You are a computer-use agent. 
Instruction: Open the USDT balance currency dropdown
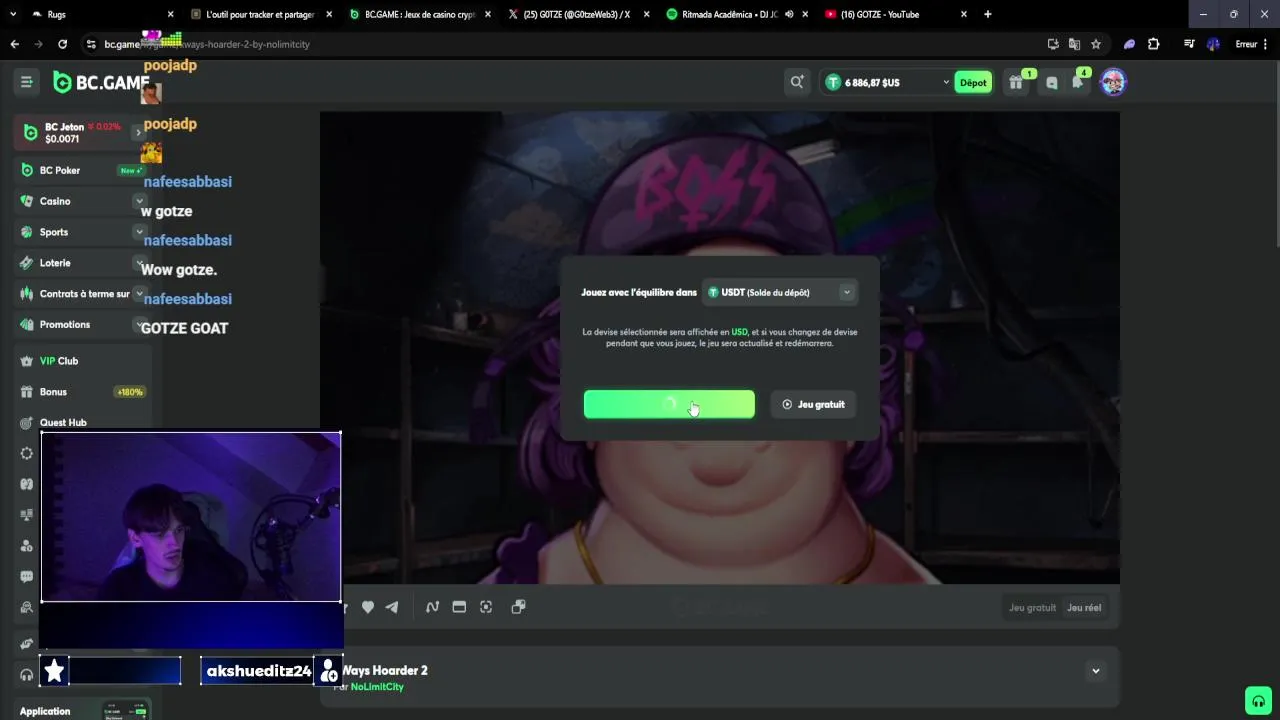pos(780,292)
